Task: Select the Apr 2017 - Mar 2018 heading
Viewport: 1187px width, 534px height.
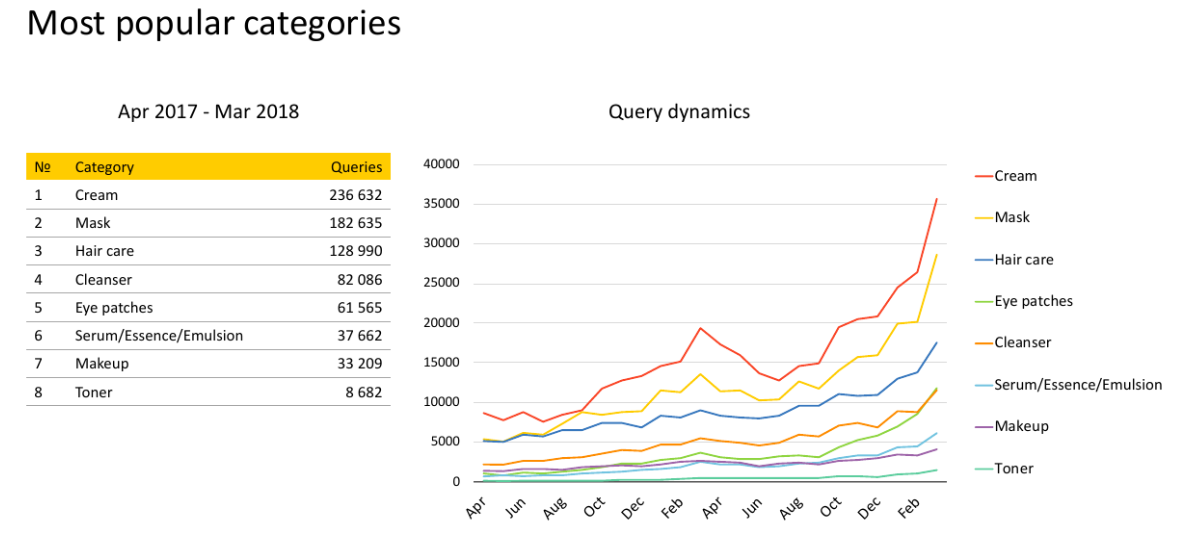Action: pos(208,112)
